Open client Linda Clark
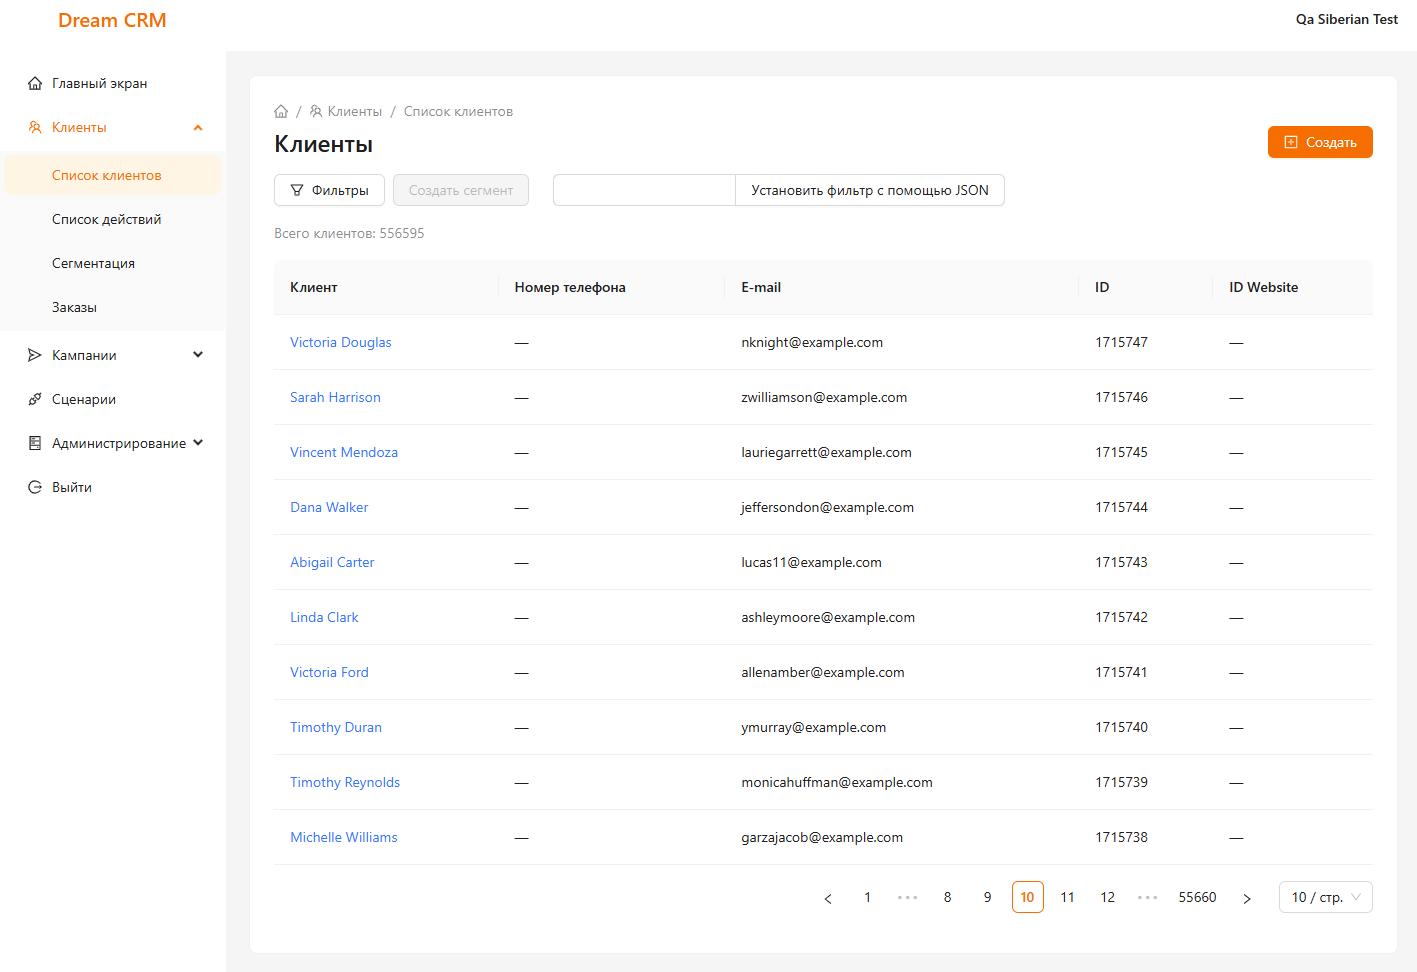The height and width of the screenshot is (972, 1417). pyautogui.click(x=324, y=617)
